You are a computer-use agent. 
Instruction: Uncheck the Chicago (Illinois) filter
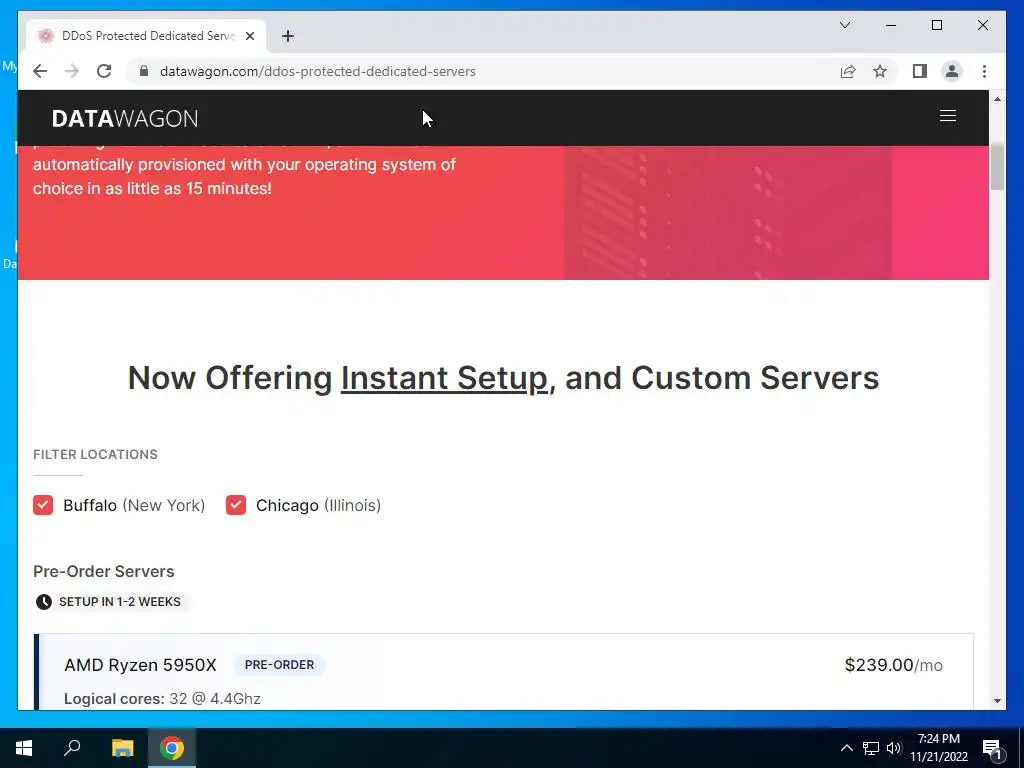tap(236, 505)
